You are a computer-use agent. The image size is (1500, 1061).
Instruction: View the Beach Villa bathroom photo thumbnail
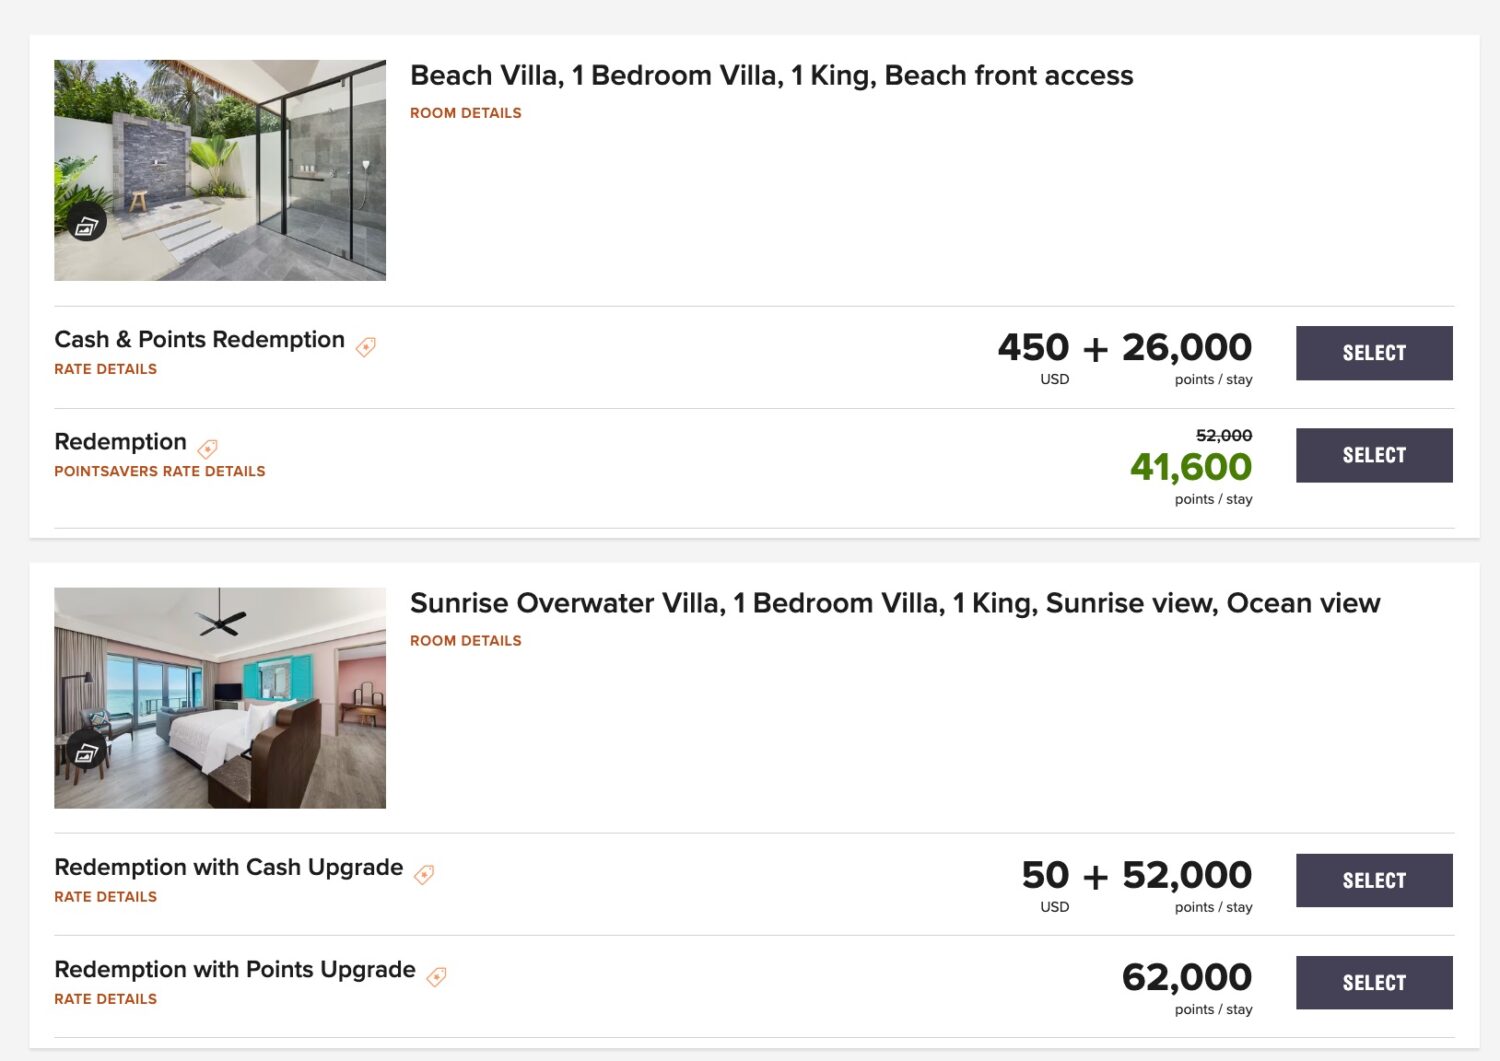click(x=220, y=168)
